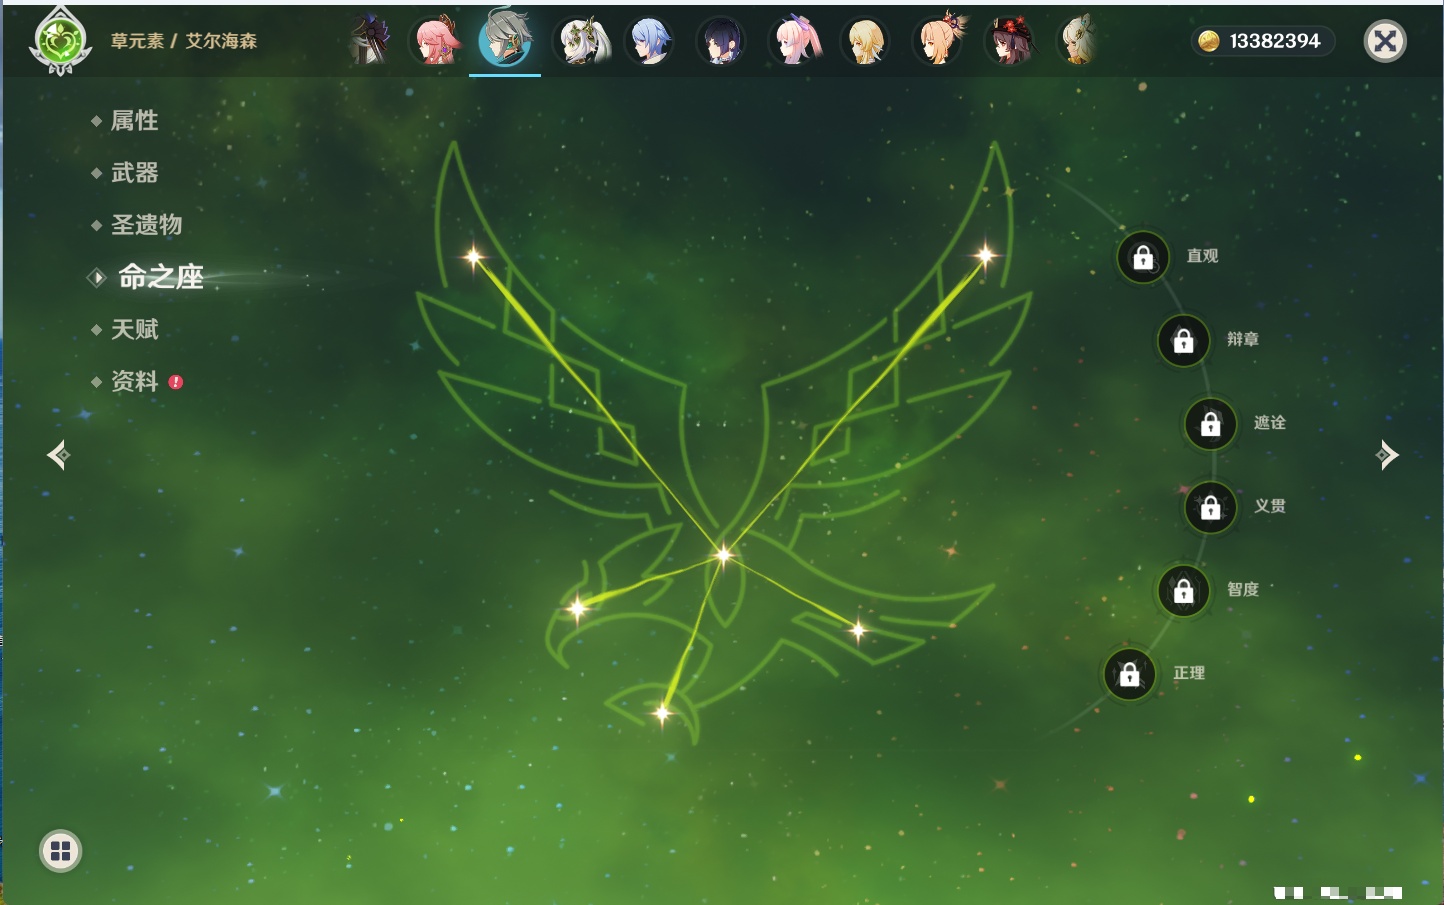This screenshot has height=905, width=1444.
Task: Open the locked 直观 constellation node
Action: (x=1143, y=257)
